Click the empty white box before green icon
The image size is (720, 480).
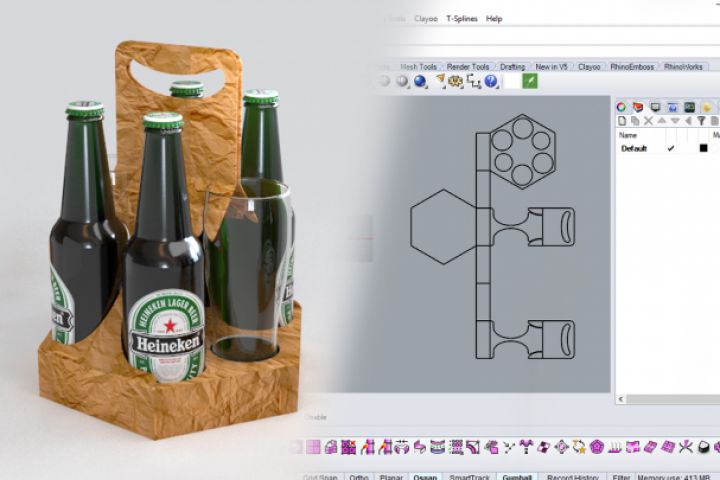512,81
